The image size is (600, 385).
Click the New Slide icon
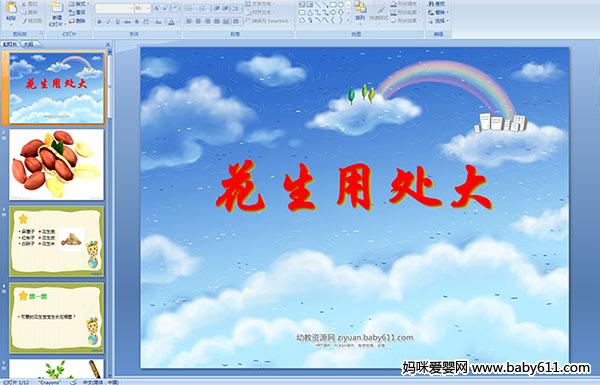click(57, 8)
